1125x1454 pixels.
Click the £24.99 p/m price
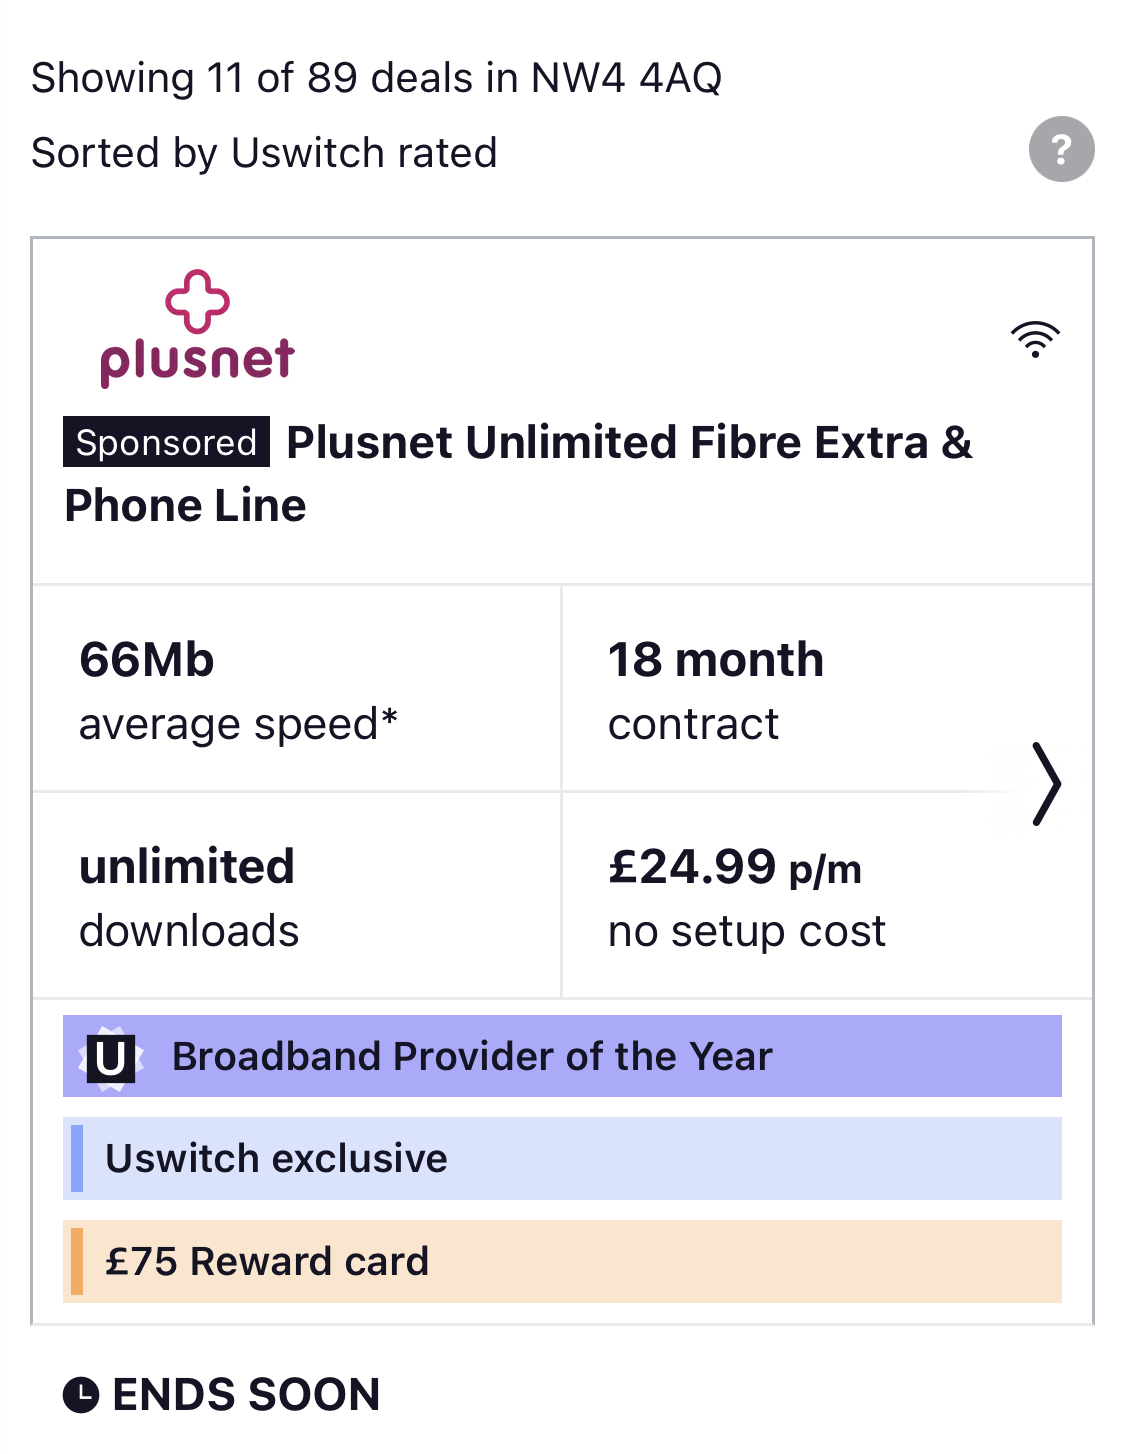point(735,867)
